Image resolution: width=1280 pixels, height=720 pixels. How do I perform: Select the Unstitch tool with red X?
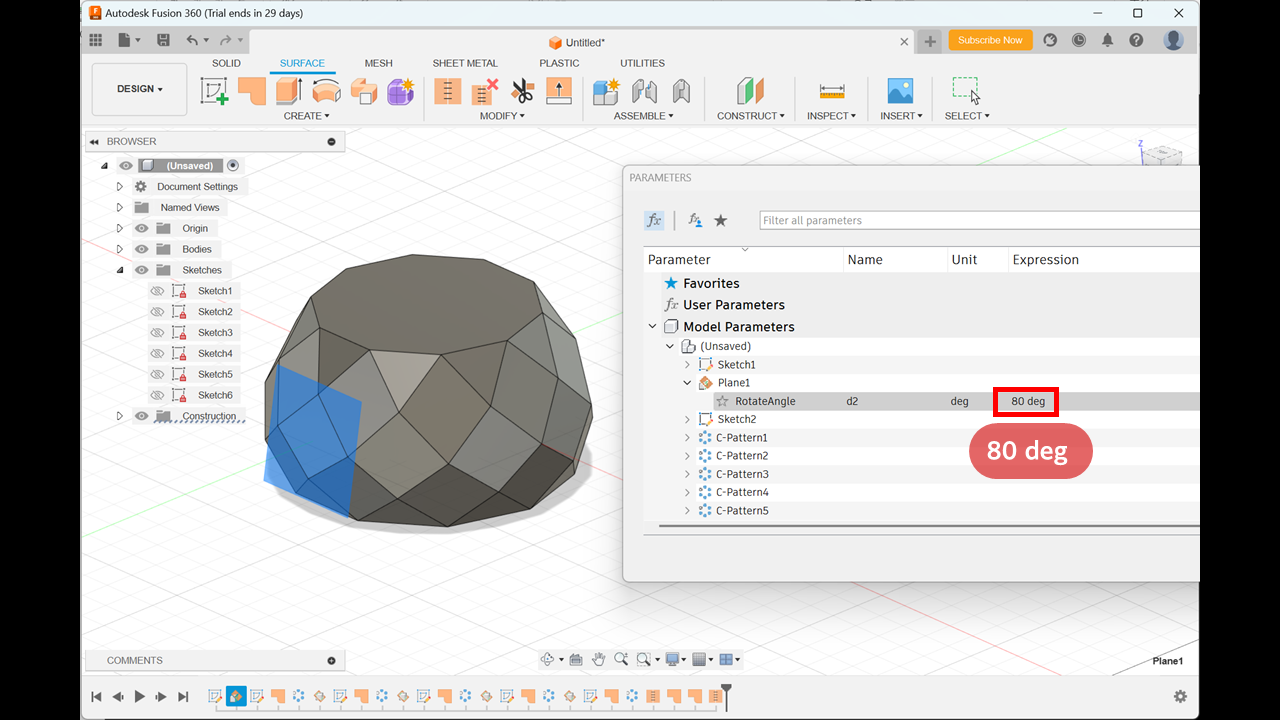485,91
